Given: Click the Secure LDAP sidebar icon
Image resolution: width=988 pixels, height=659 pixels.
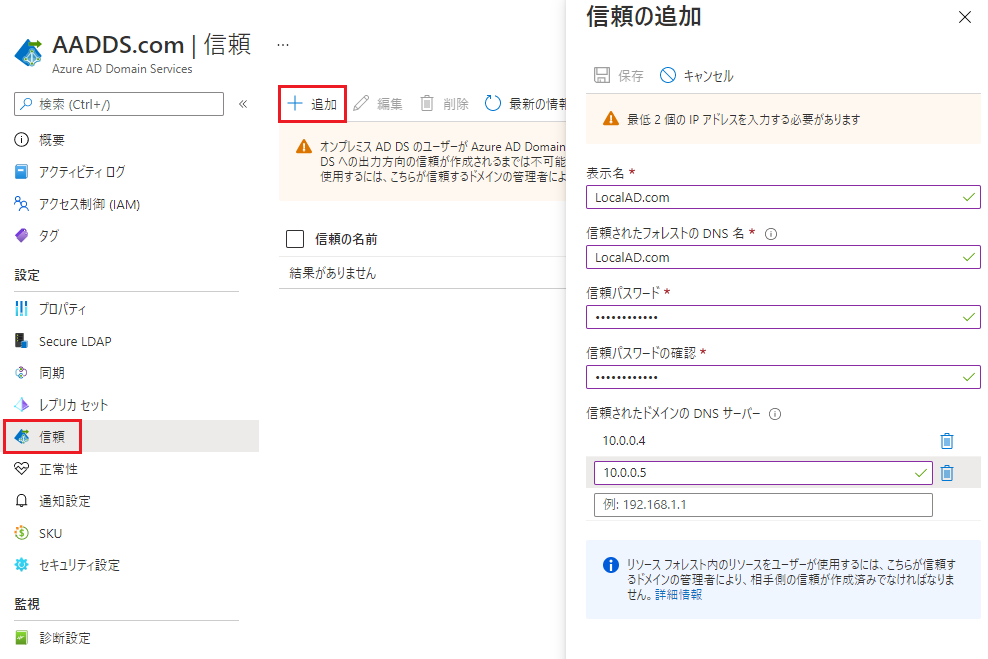Looking at the screenshot, I should 21,341.
